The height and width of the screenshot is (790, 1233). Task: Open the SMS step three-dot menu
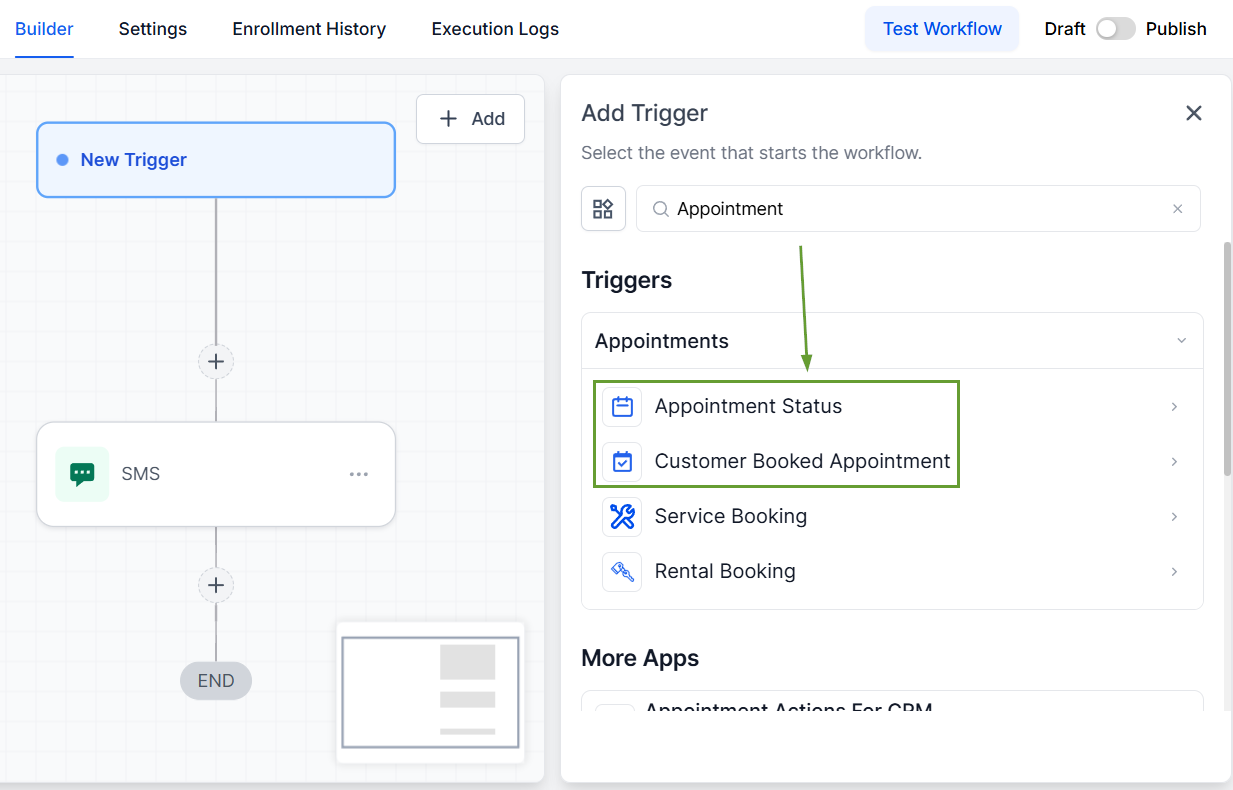coord(359,474)
